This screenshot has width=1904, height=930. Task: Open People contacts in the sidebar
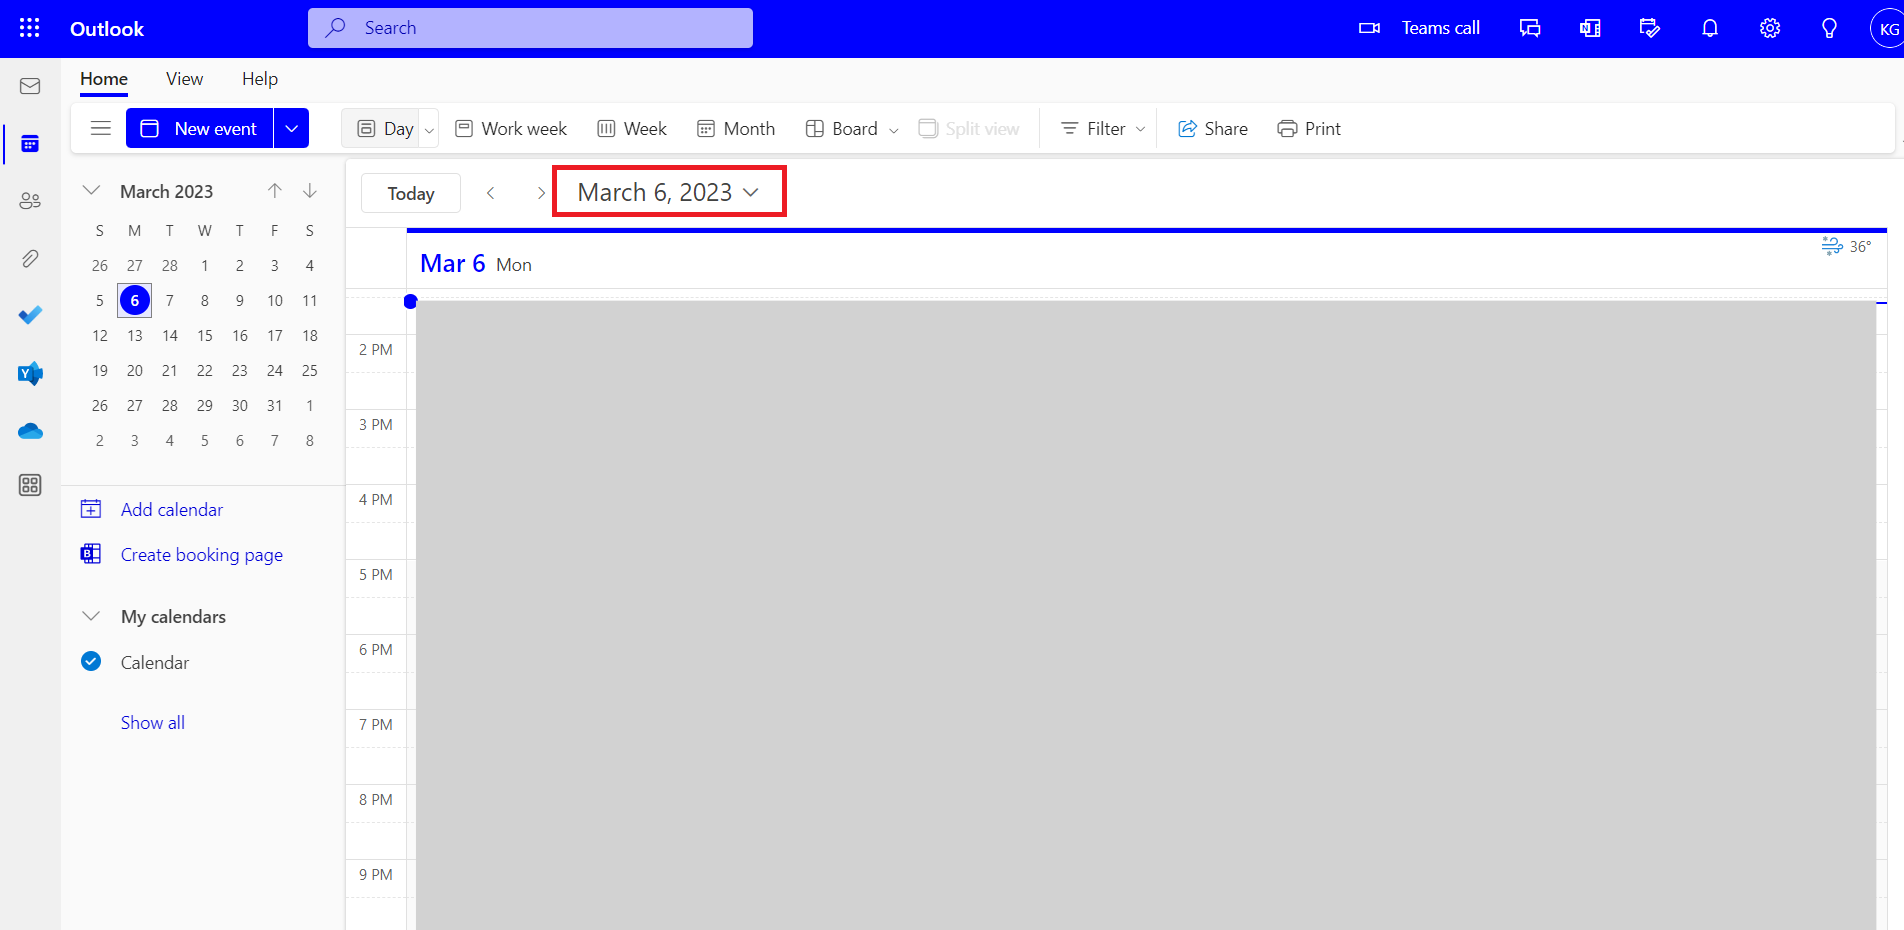click(30, 201)
